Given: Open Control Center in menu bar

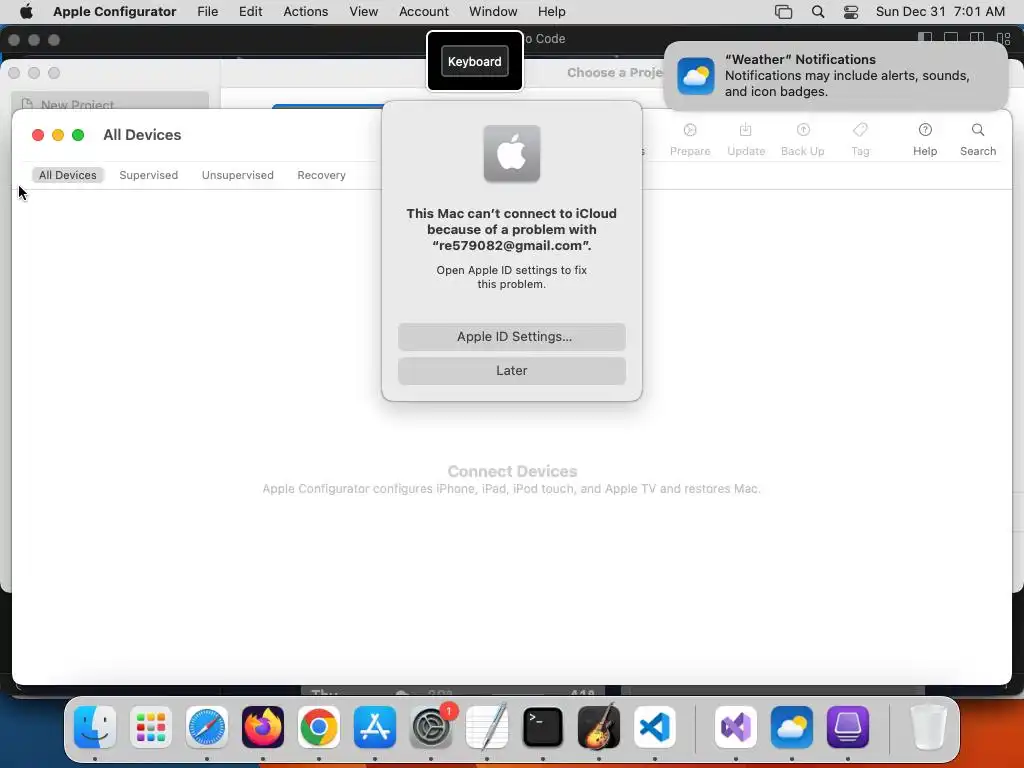Looking at the screenshot, I should tap(850, 12).
